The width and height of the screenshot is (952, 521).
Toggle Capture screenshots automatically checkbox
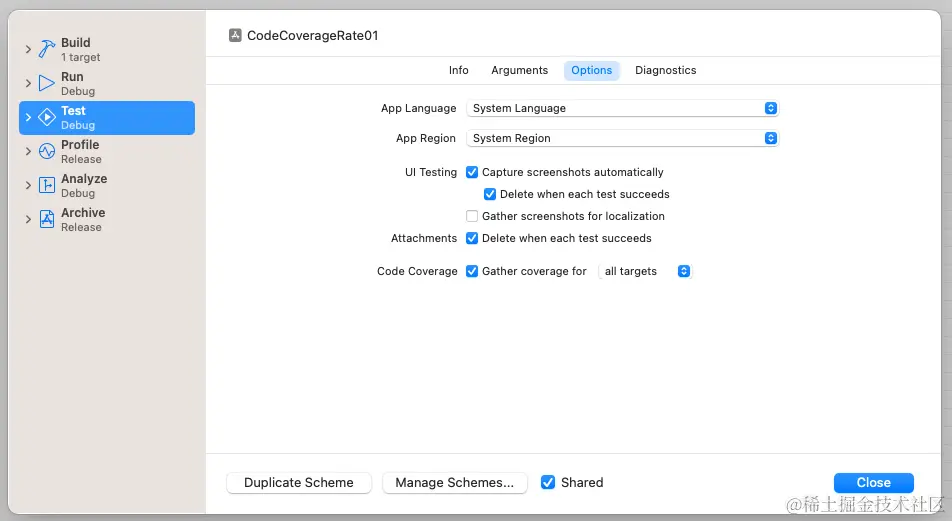pos(472,172)
